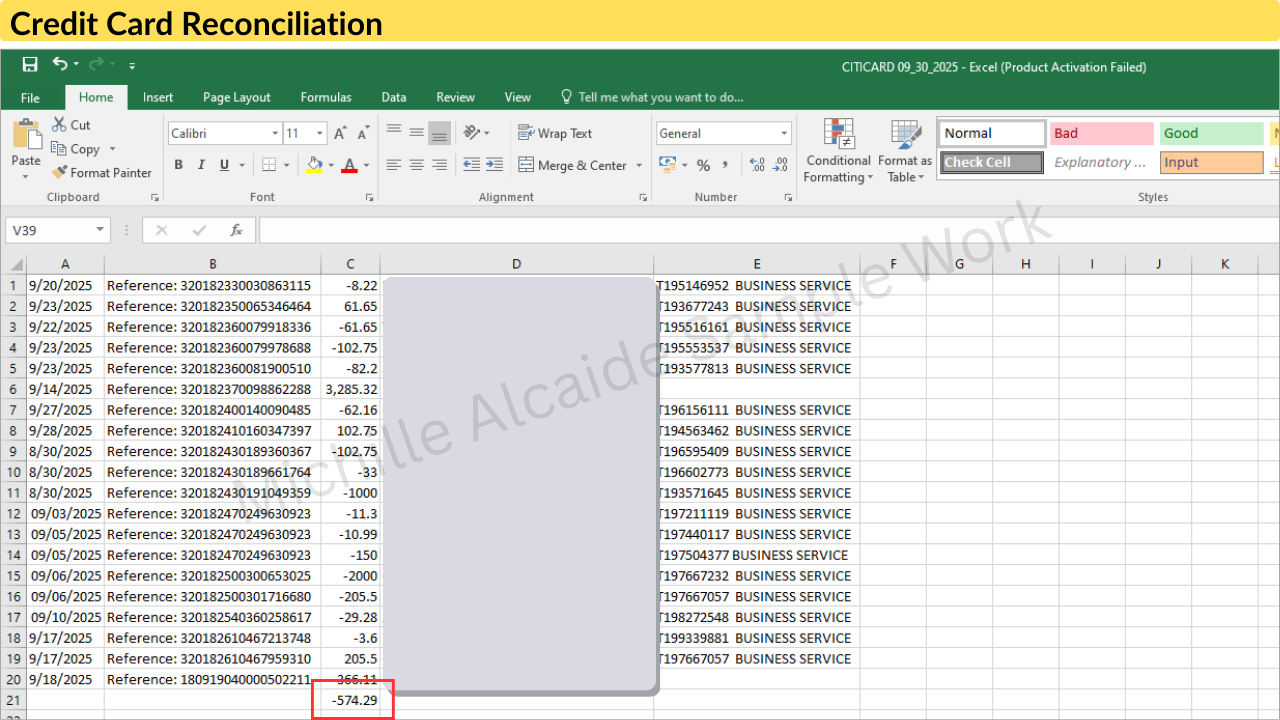
Task: Apply the yellow fill color bucket
Action: [x=314, y=165]
